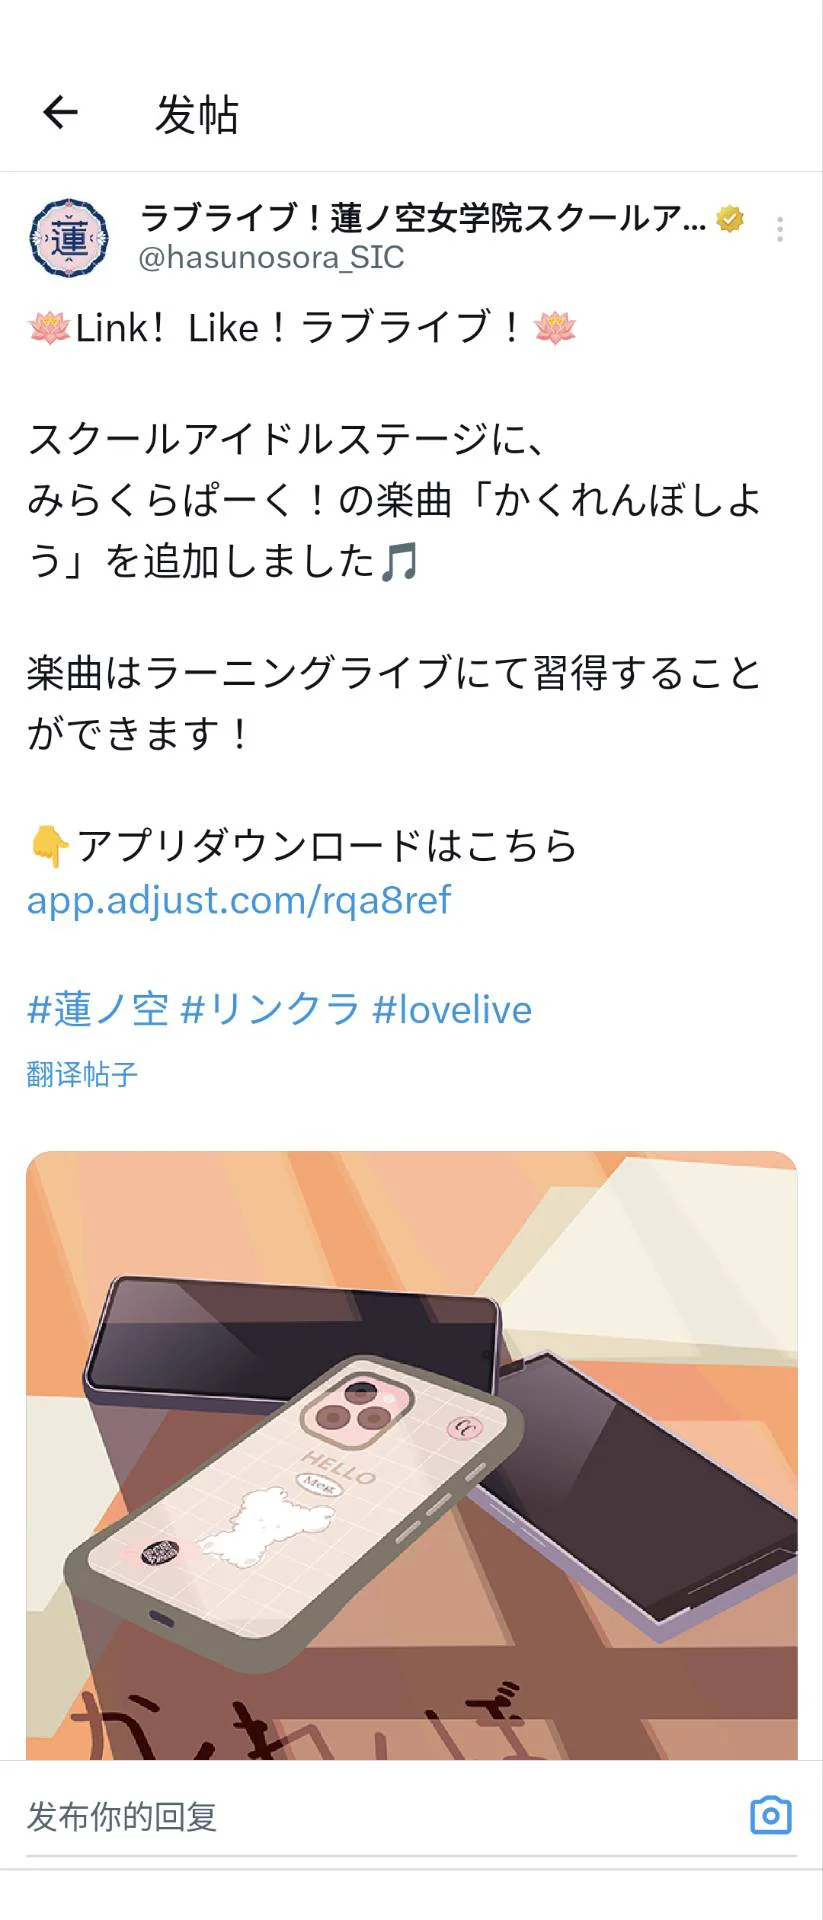Viewport: 823px width, 1920px height.
Task: Click the post text mentioning かくれんぼしよう
Action: (x=395, y=500)
